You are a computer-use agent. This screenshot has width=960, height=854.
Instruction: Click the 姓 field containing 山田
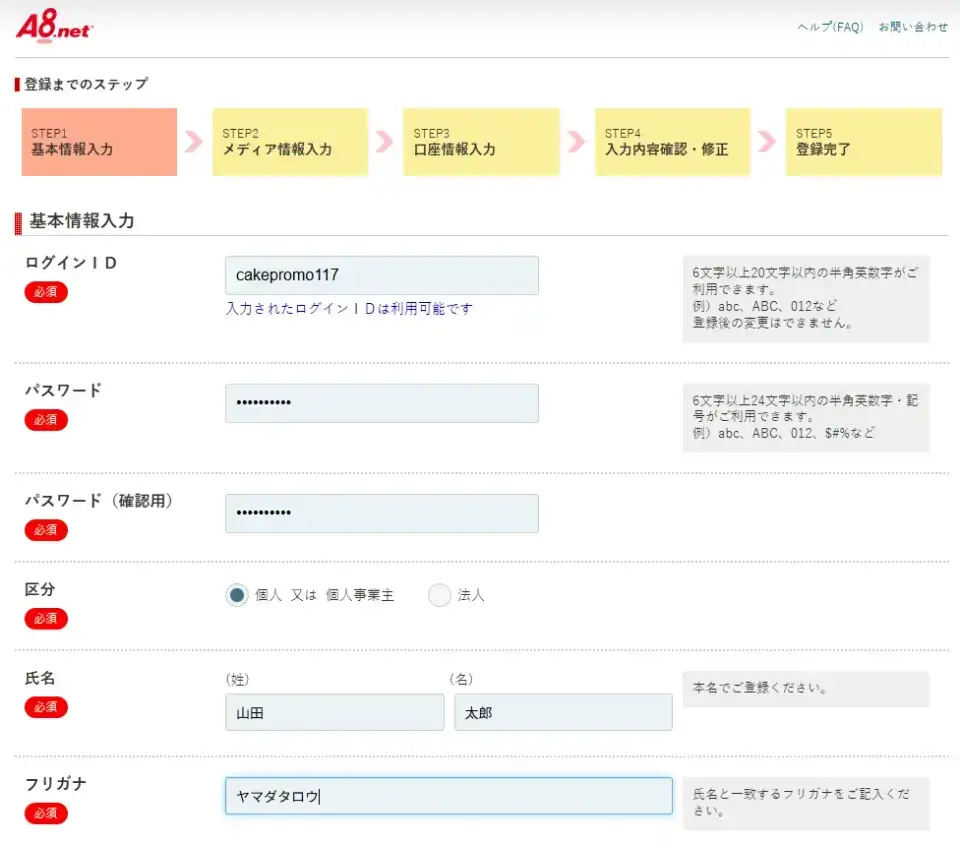pos(334,712)
